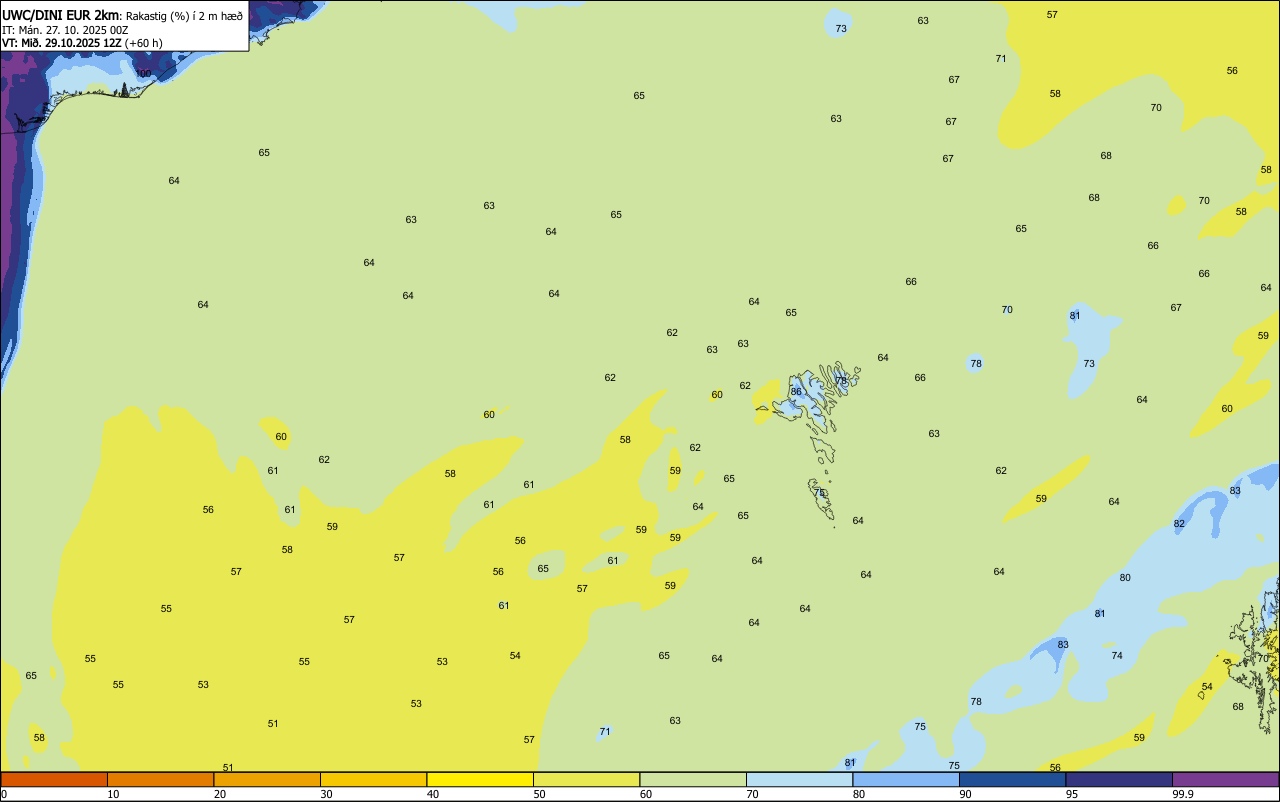Click the 60–70 light green legend swatch
1280x802 pixels.
tap(693, 779)
